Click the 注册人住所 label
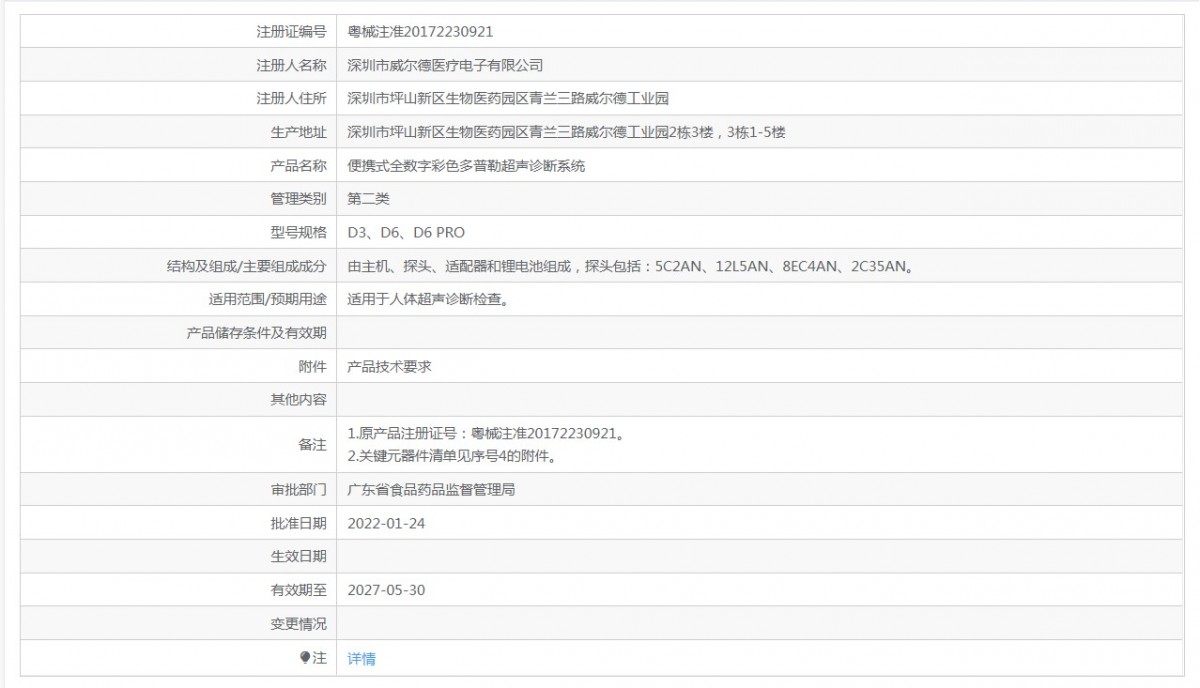 point(291,99)
